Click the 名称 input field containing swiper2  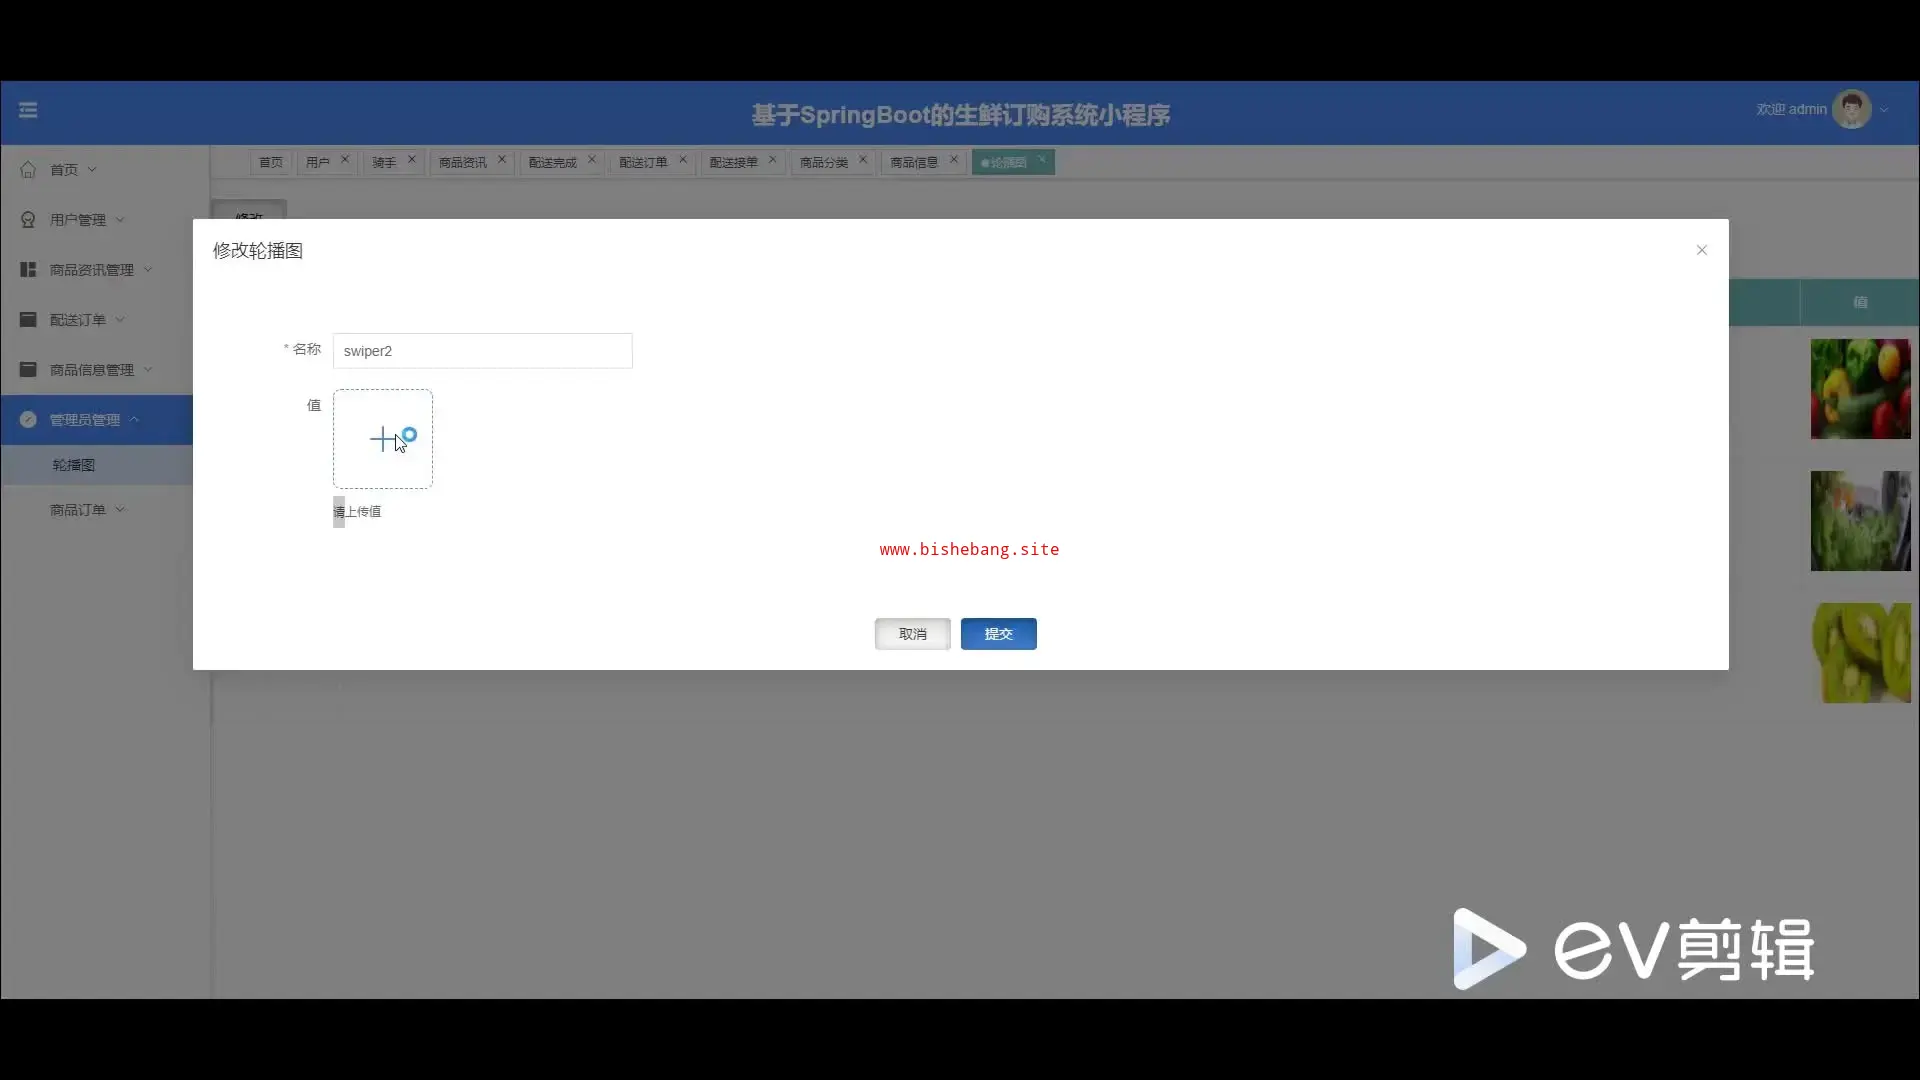(482, 351)
